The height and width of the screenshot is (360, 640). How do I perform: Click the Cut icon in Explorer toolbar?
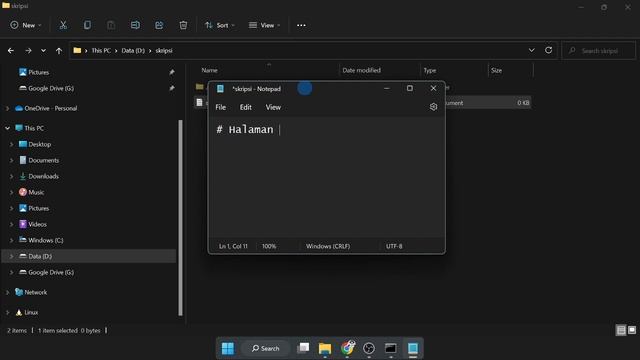click(63, 25)
